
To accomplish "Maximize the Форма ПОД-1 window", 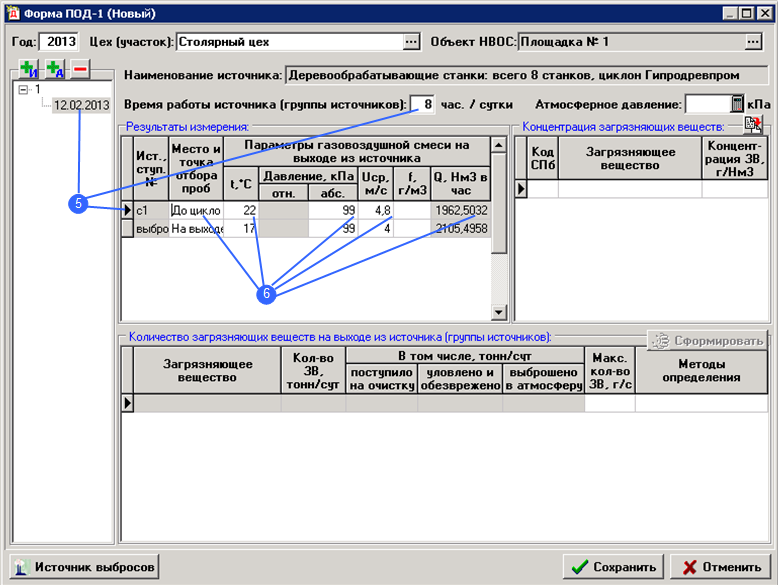I will (x=747, y=13).
